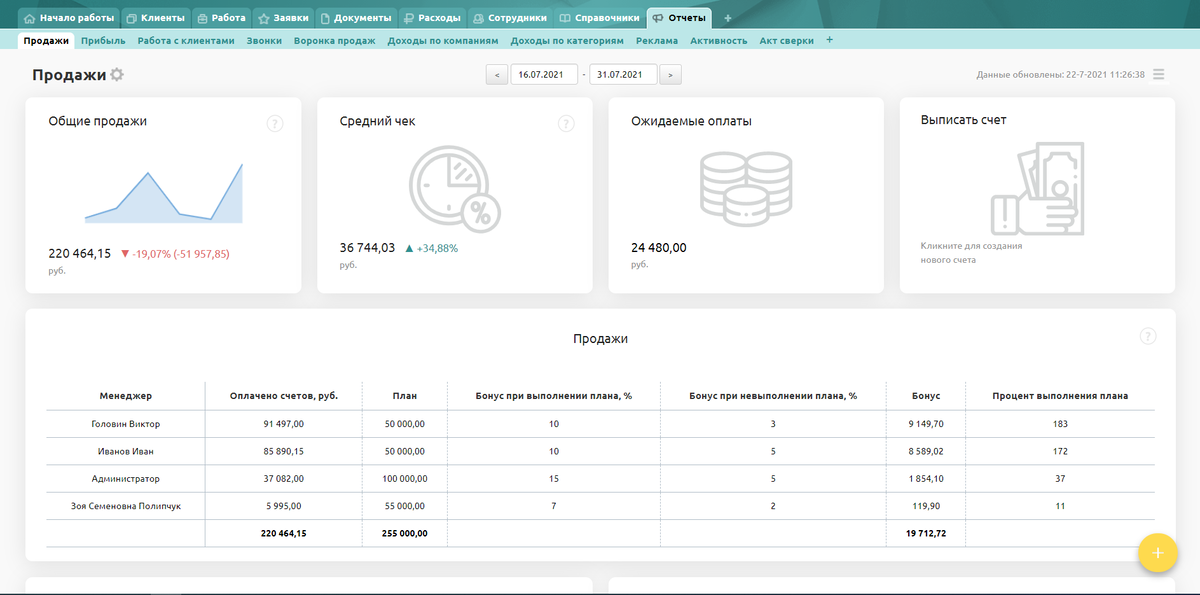Click the Оплачено счетов, руб. column header
This screenshot has height=595, width=1200.
coord(284,396)
